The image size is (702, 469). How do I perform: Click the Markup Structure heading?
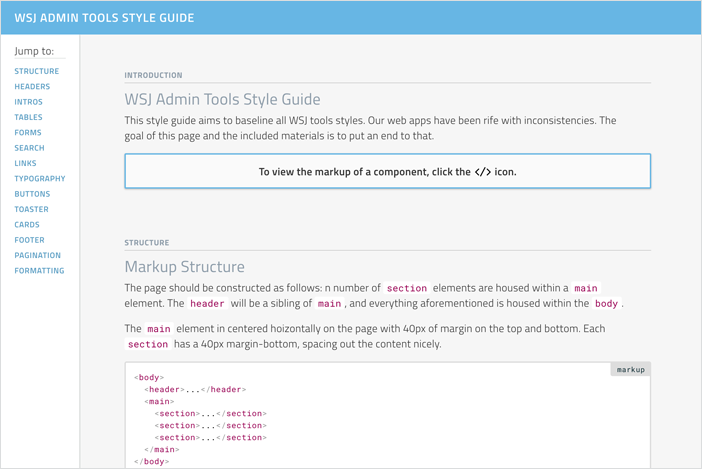pos(184,267)
